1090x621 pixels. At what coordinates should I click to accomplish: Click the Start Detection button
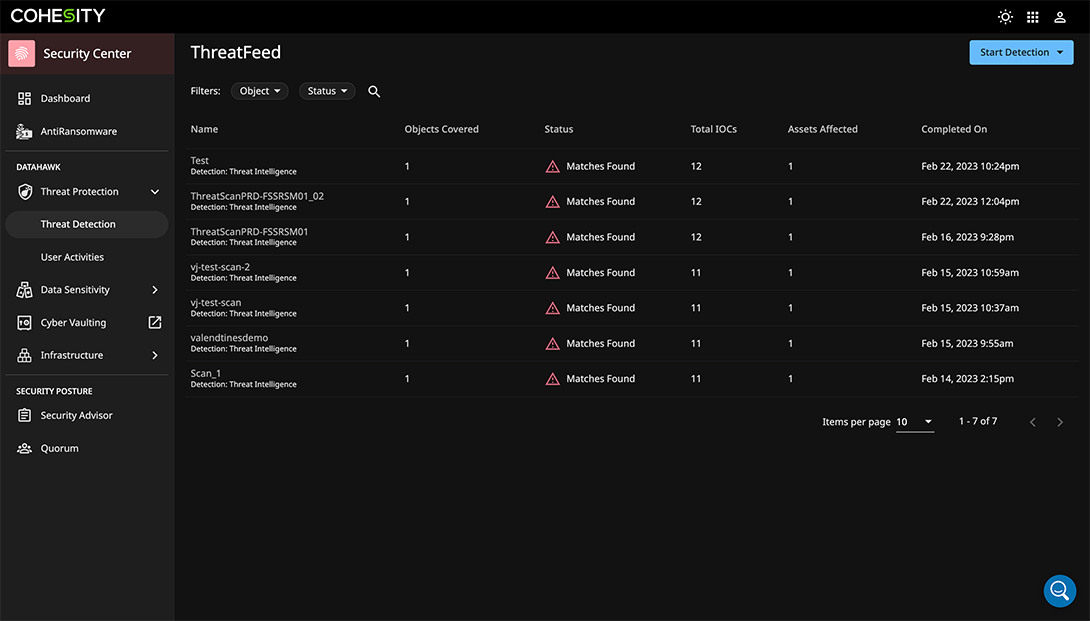point(1021,51)
